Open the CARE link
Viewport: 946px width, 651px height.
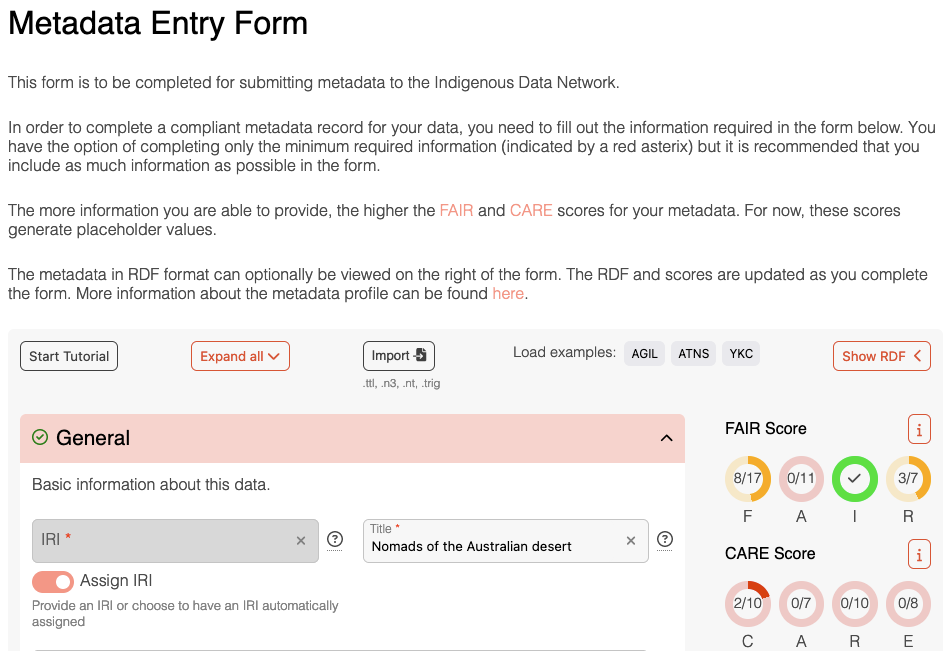point(531,211)
